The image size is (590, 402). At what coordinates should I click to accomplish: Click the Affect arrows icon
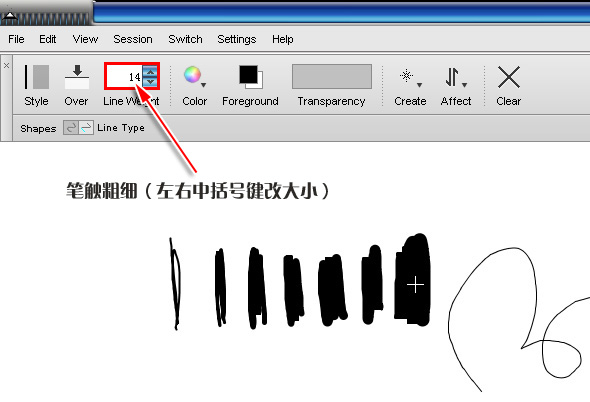[x=452, y=77]
